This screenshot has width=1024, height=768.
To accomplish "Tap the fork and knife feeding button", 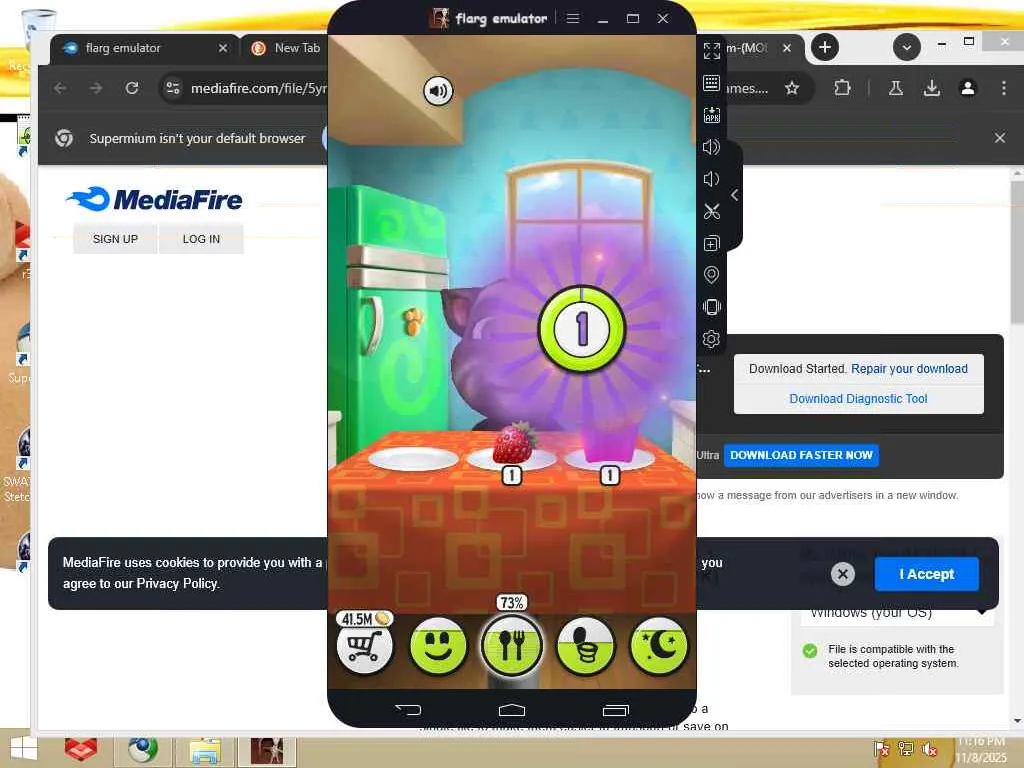I will click(x=512, y=645).
